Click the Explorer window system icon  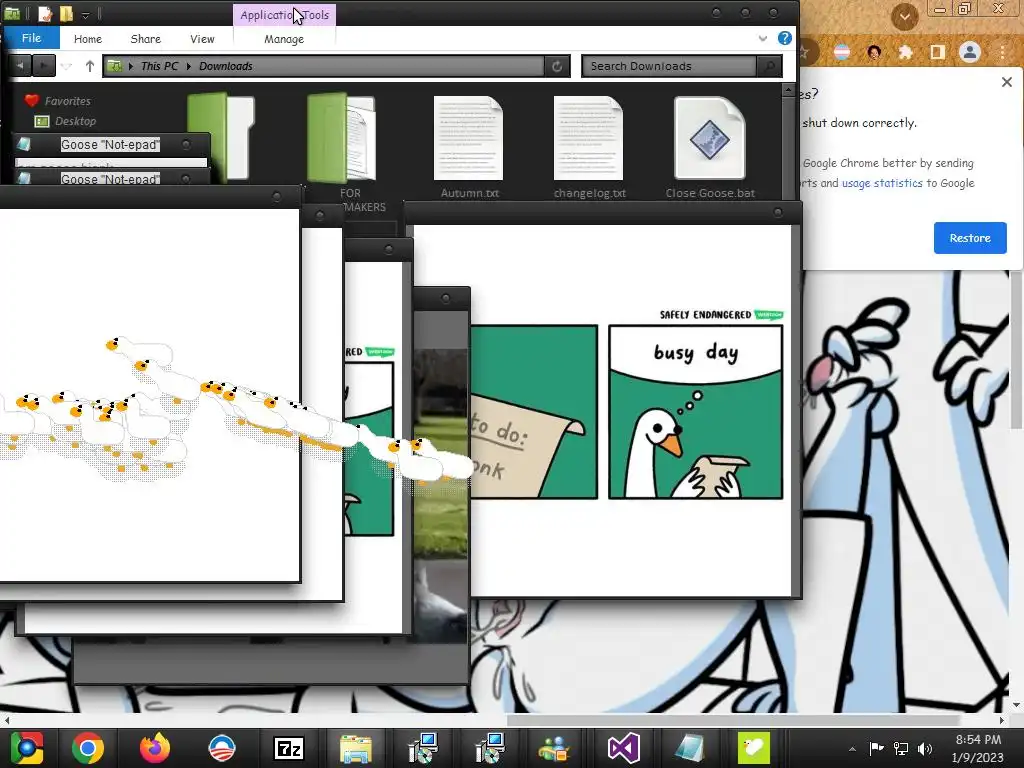coord(12,13)
